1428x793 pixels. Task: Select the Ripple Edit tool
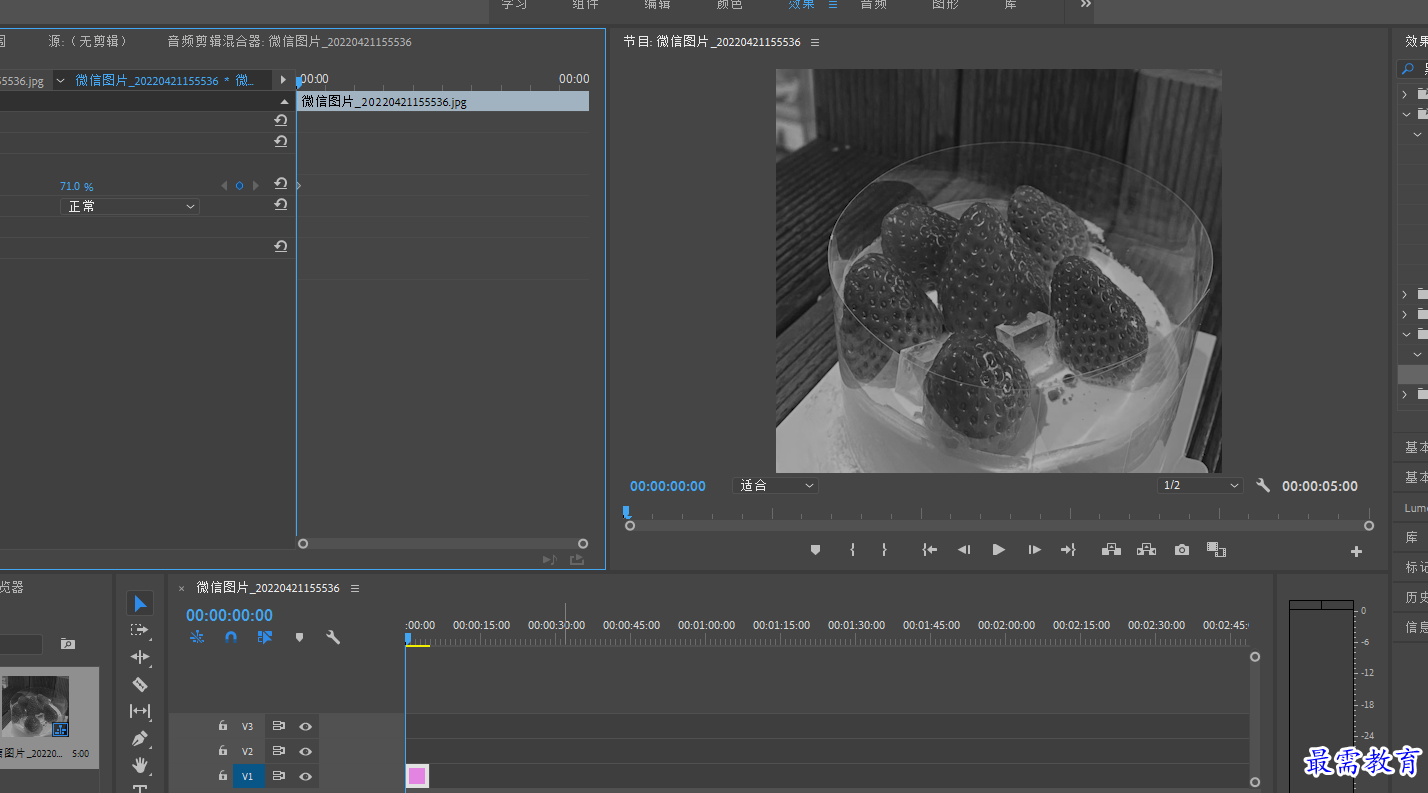(x=140, y=657)
